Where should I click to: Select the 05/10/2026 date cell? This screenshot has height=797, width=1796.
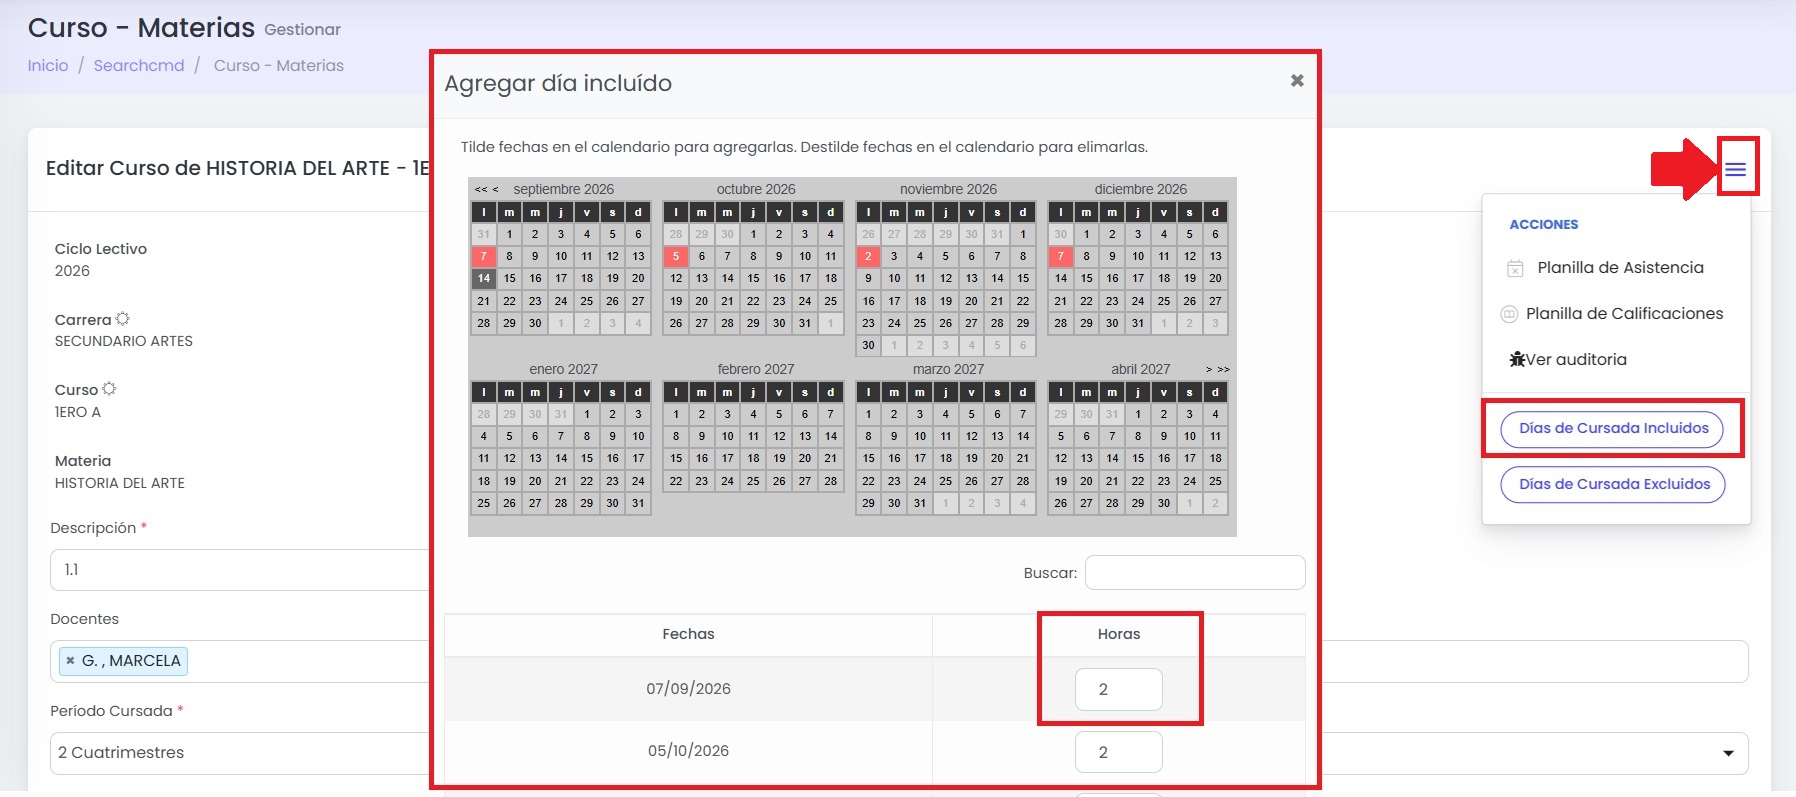coord(689,751)
